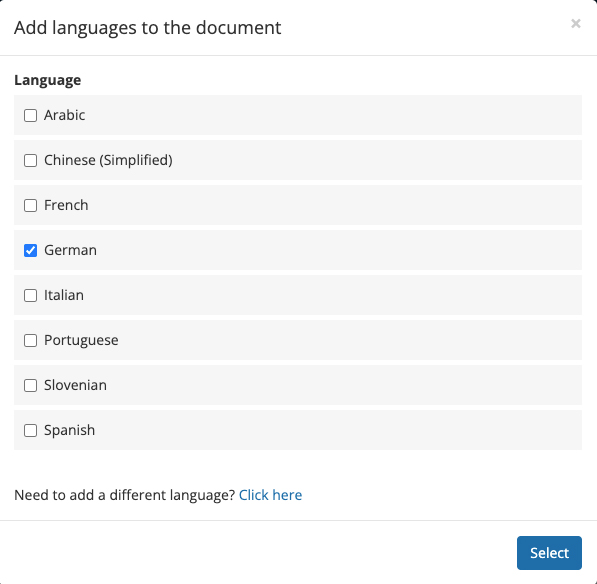Select the Italian checkbox
597x584 pixels.
click(x=30, y=295)
